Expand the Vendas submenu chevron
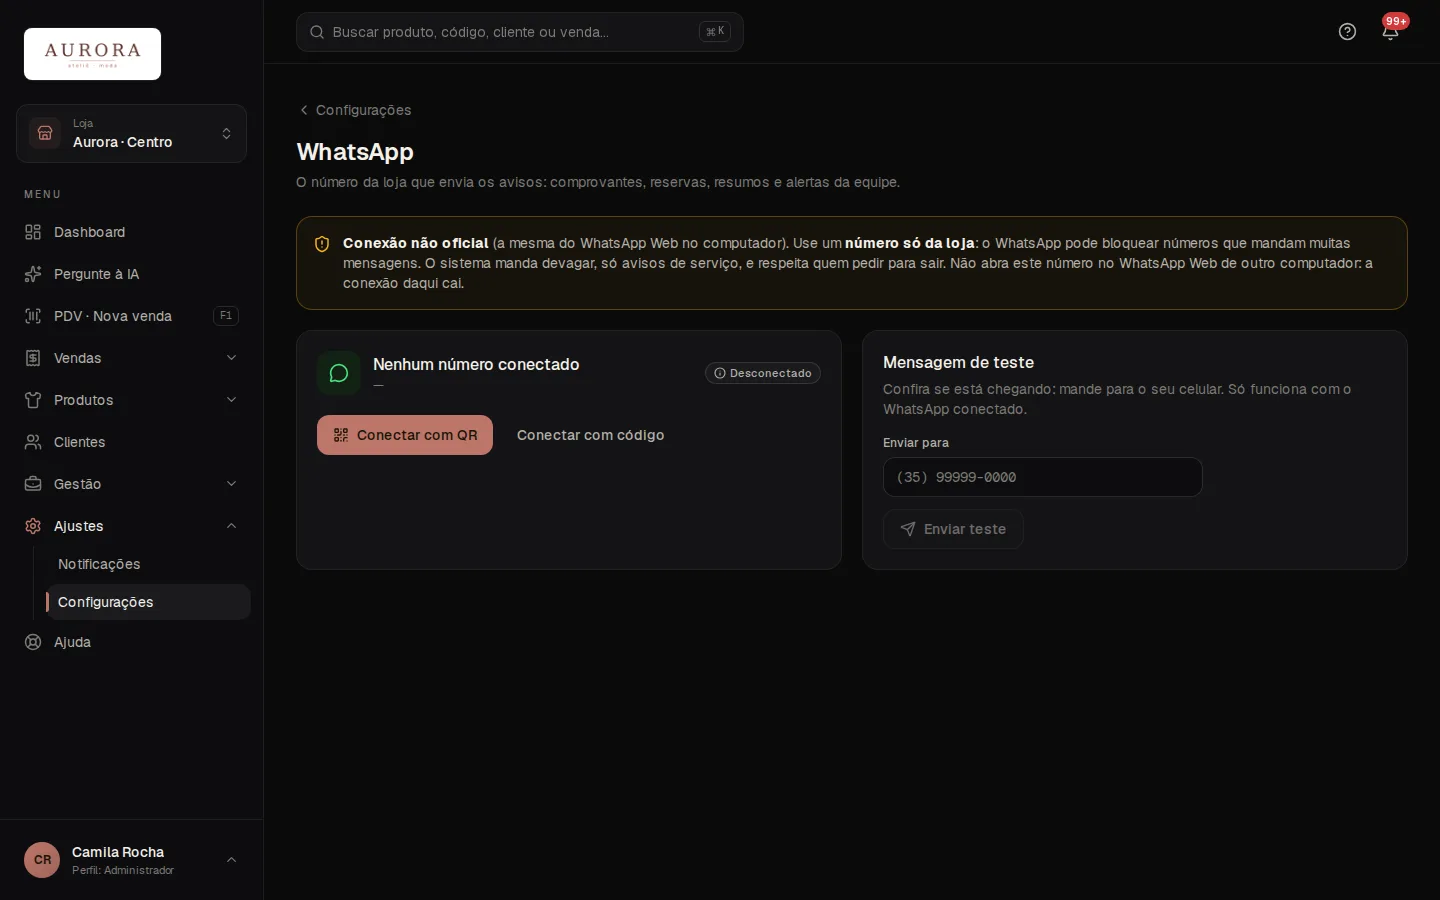 pyautogui.click(x=231, y=358)
